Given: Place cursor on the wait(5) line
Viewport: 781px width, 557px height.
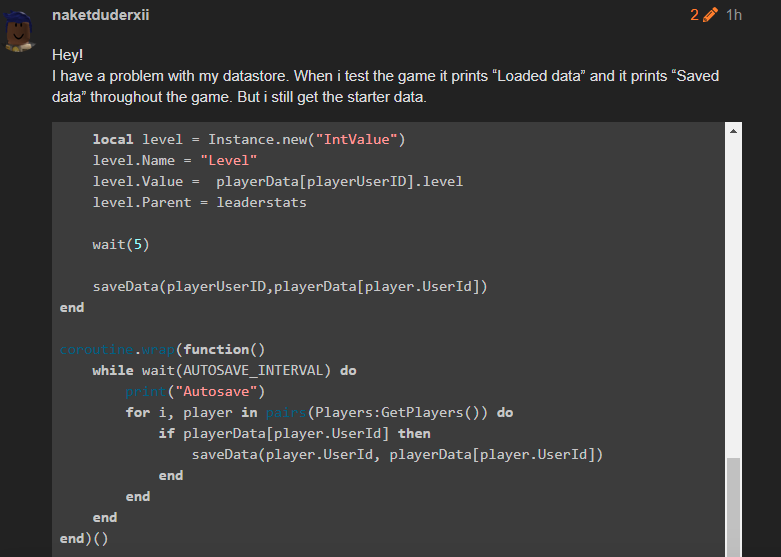Looking at the screenshot, I should pyautogui.click(x=121, y=244).
